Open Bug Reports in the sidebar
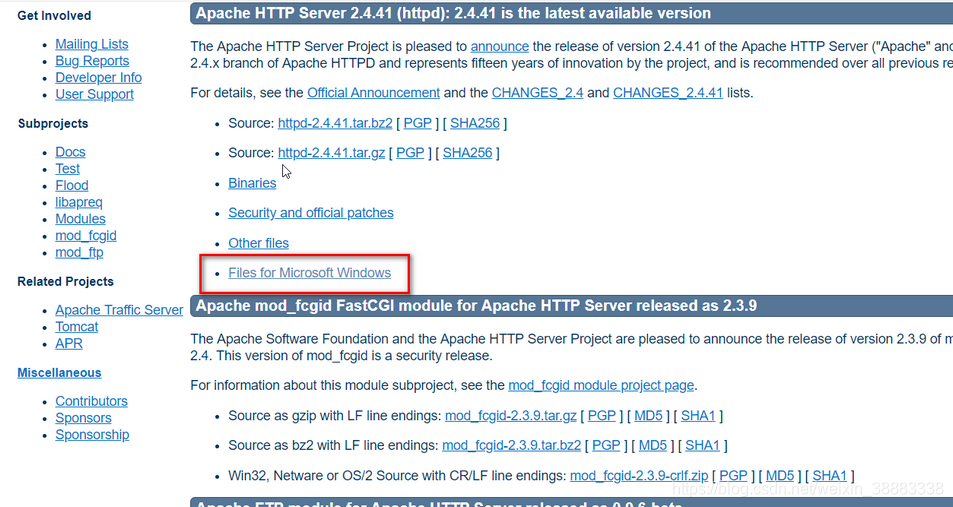The width and height of the screenshot is (953, 507). pos(92,61)
